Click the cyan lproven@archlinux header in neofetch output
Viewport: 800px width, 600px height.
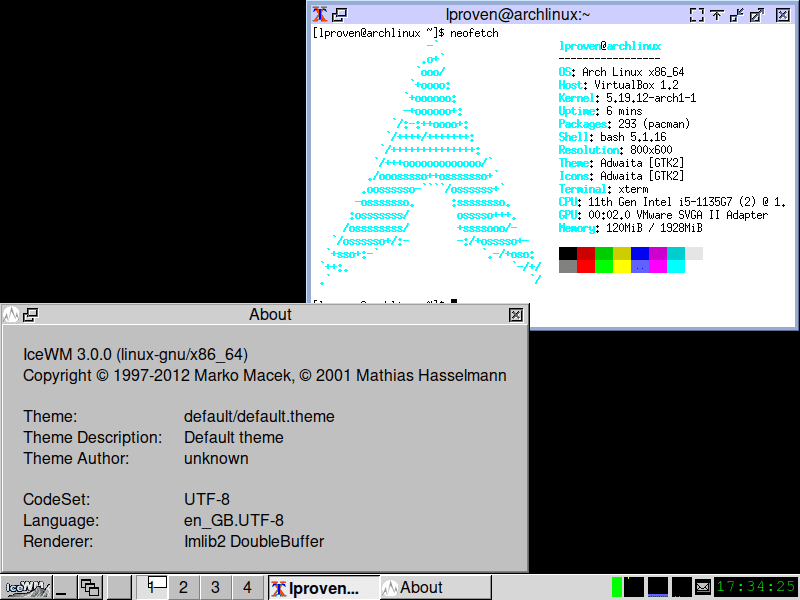point(610,46)
